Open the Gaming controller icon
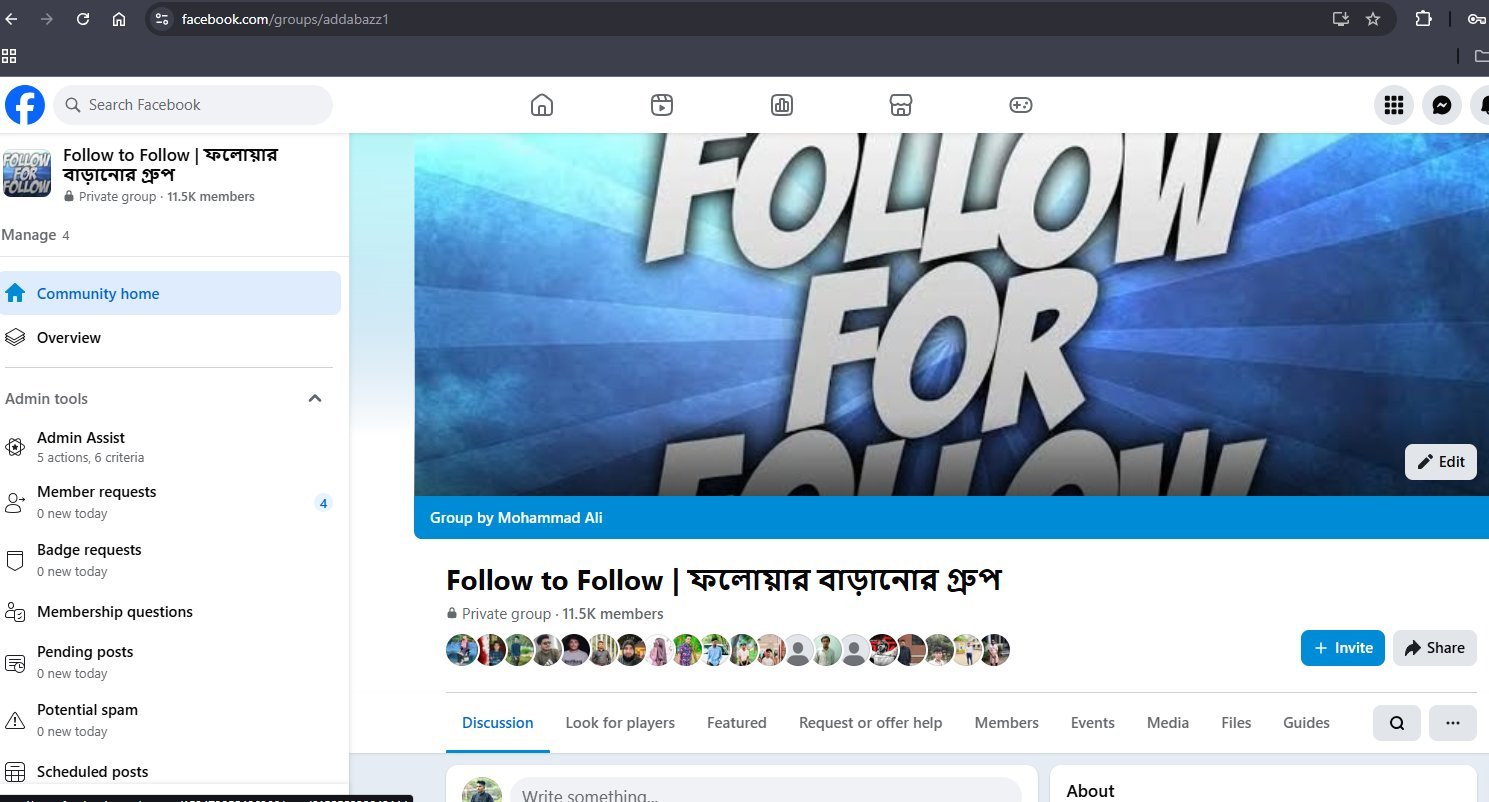Screen dimensions: 1489x802 pyautogui.click(x=1020, y=105)
